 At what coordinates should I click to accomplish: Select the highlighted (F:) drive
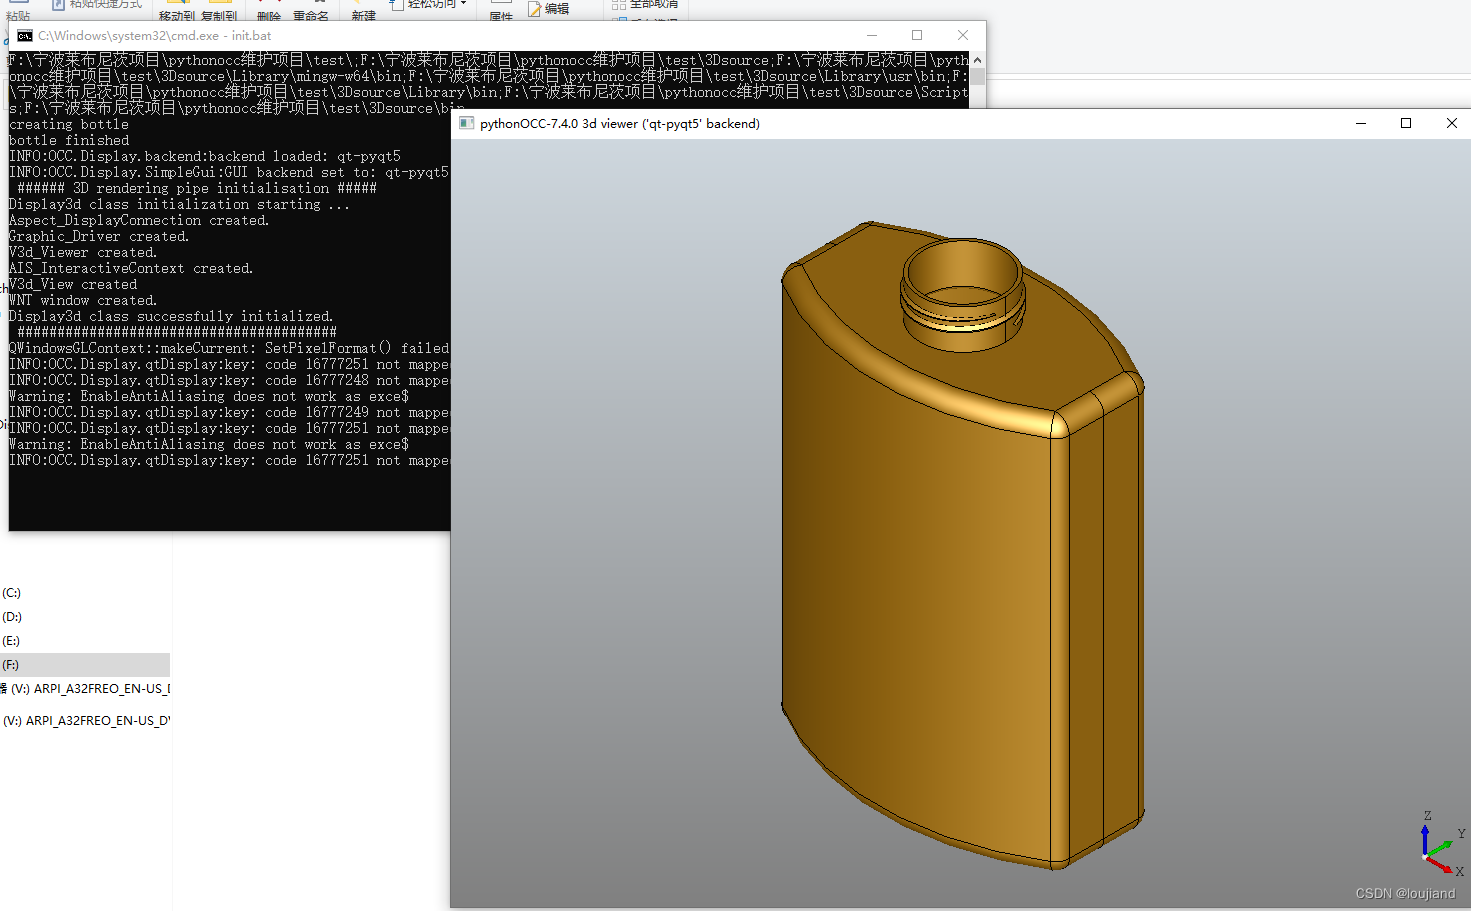click(x=85, y=665)
